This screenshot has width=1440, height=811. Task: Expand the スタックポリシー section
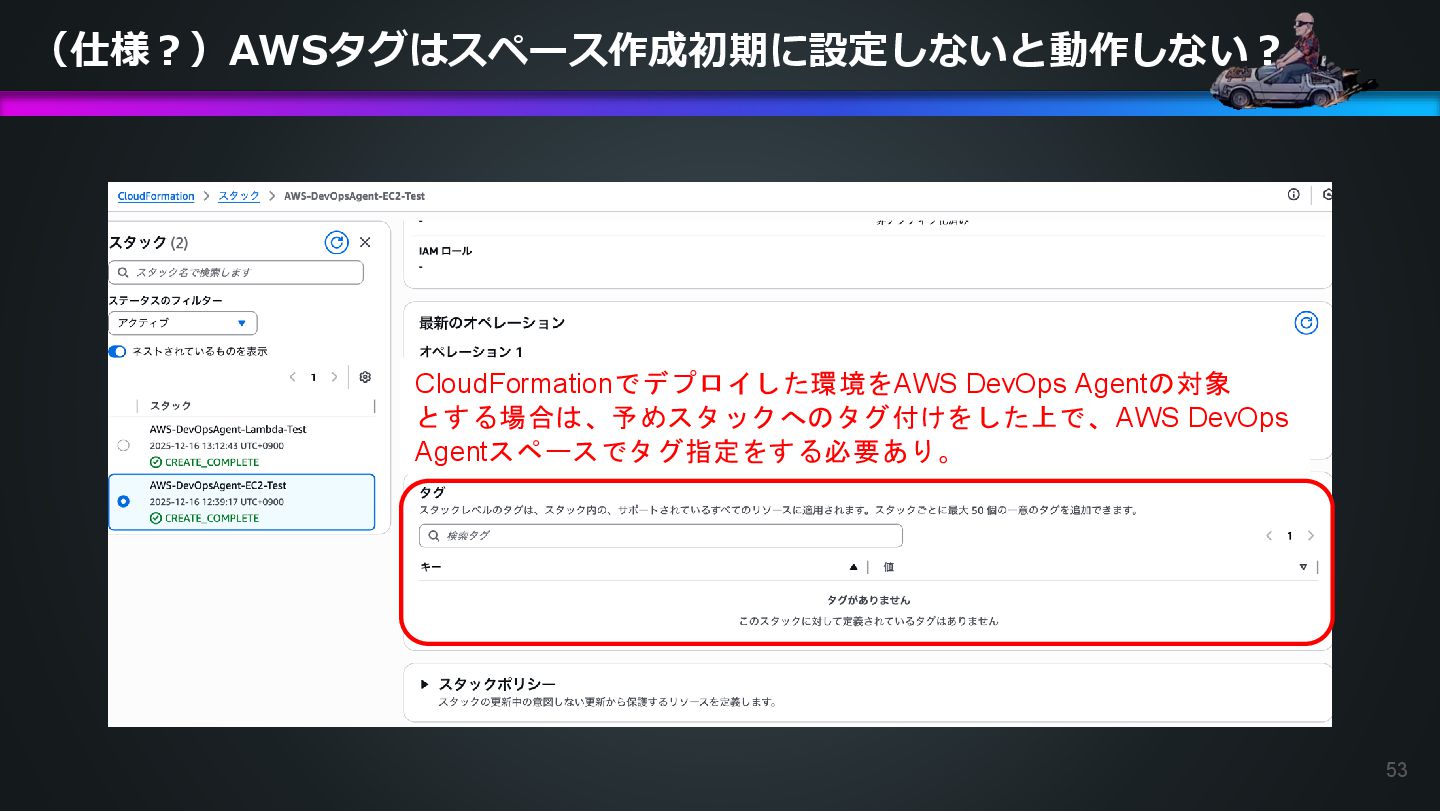click(425, 684)
